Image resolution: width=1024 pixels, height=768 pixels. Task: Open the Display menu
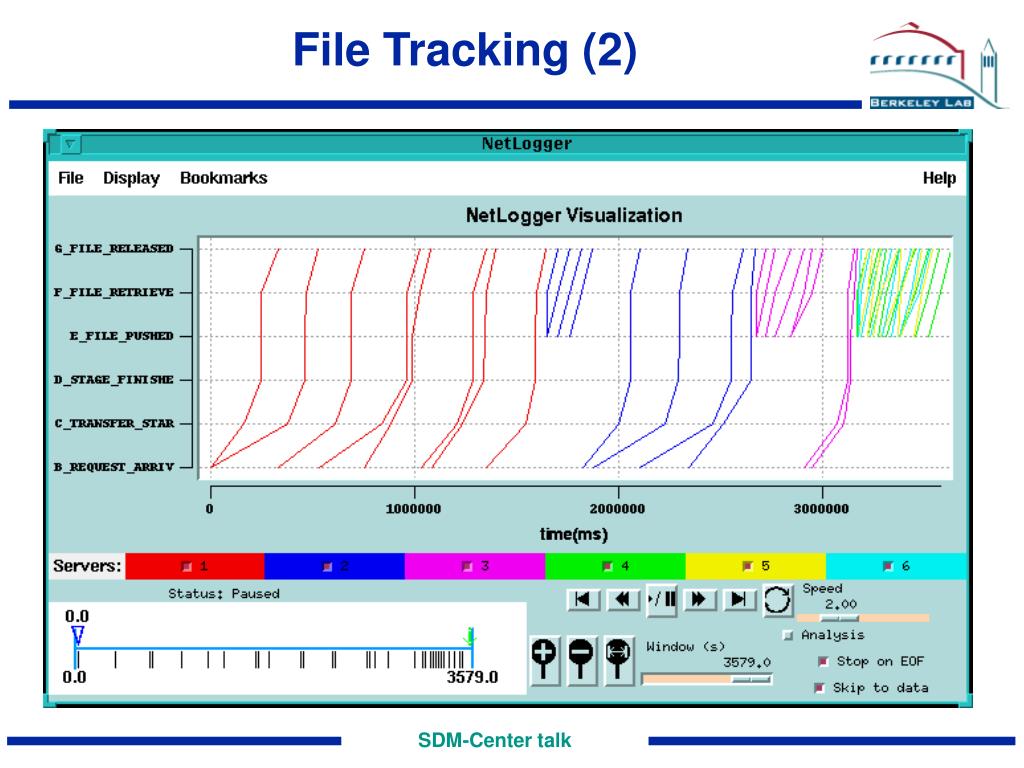131,178
